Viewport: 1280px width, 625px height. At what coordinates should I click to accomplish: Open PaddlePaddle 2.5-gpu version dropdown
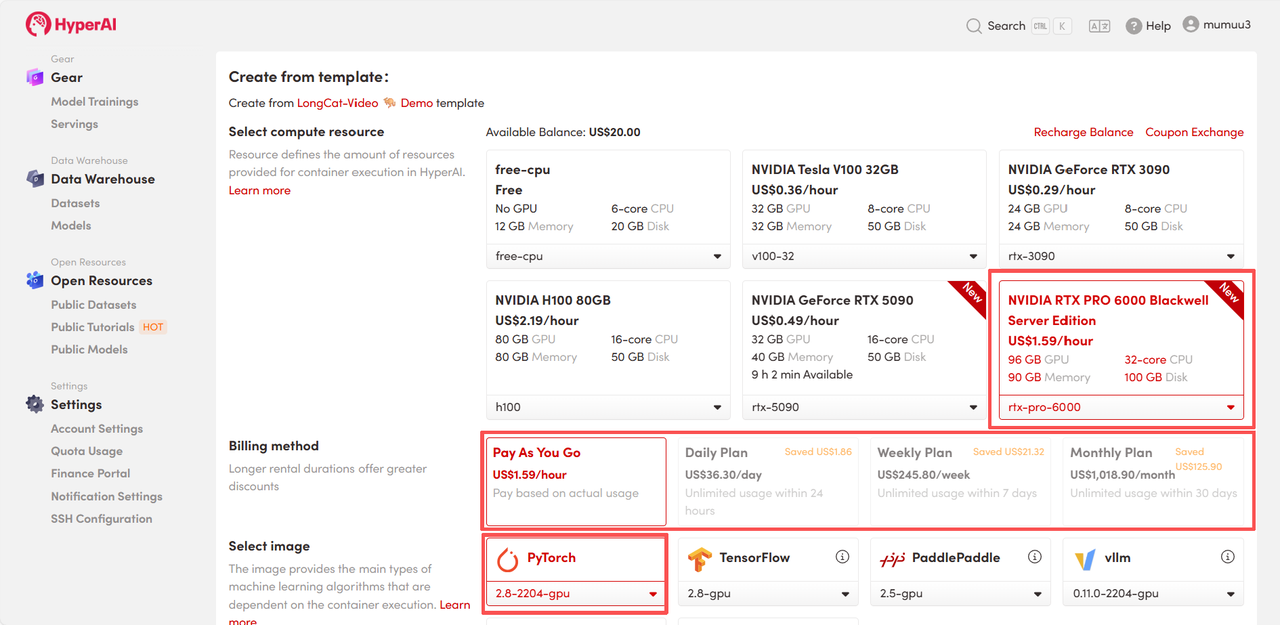(960, 593)
